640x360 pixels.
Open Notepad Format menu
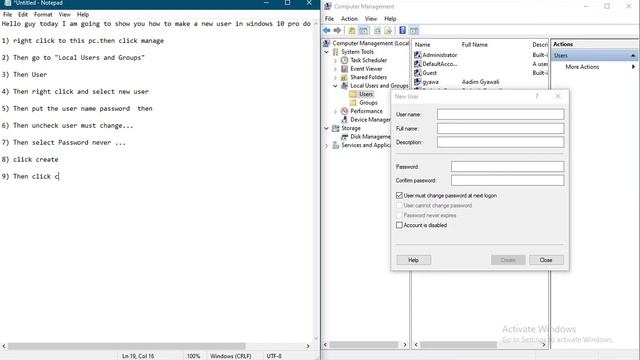pos(43,14)
